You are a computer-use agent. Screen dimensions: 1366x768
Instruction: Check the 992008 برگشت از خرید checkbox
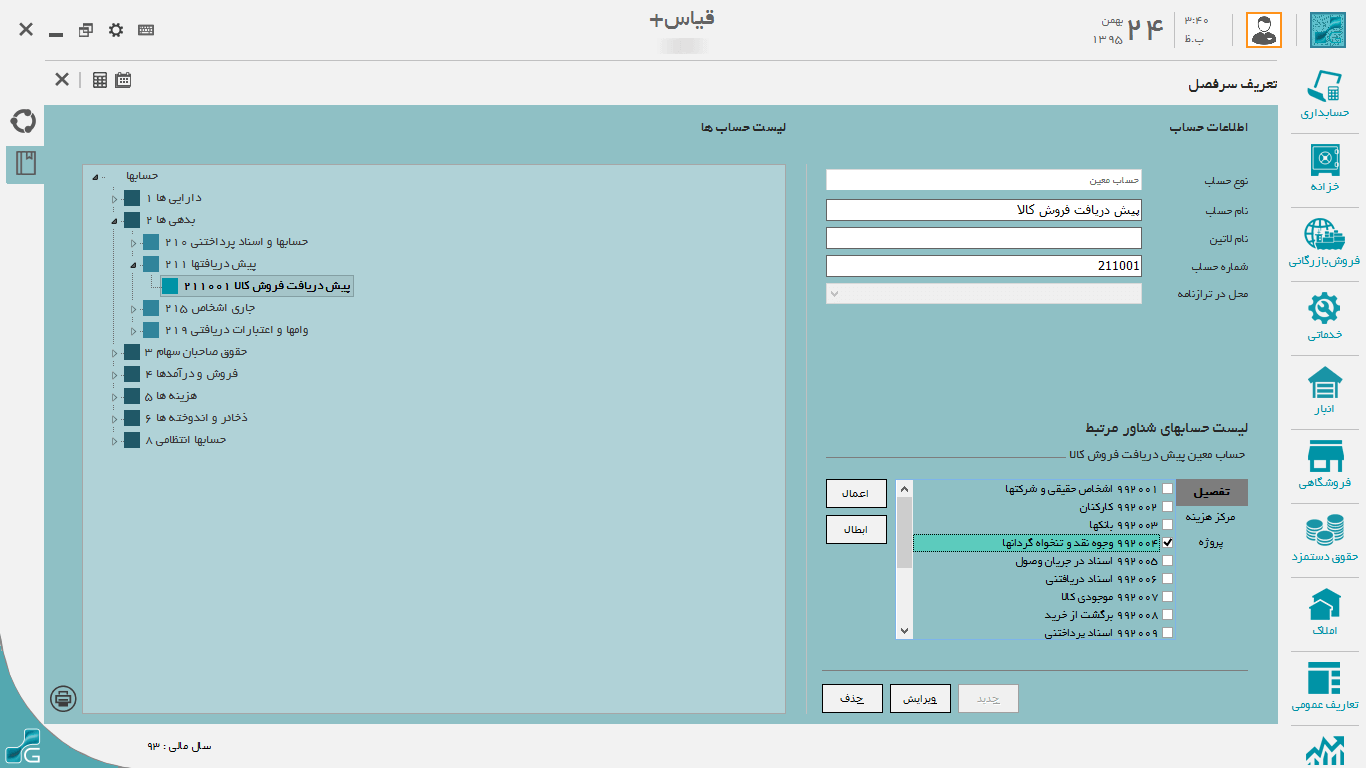(x=1167, y=615)
